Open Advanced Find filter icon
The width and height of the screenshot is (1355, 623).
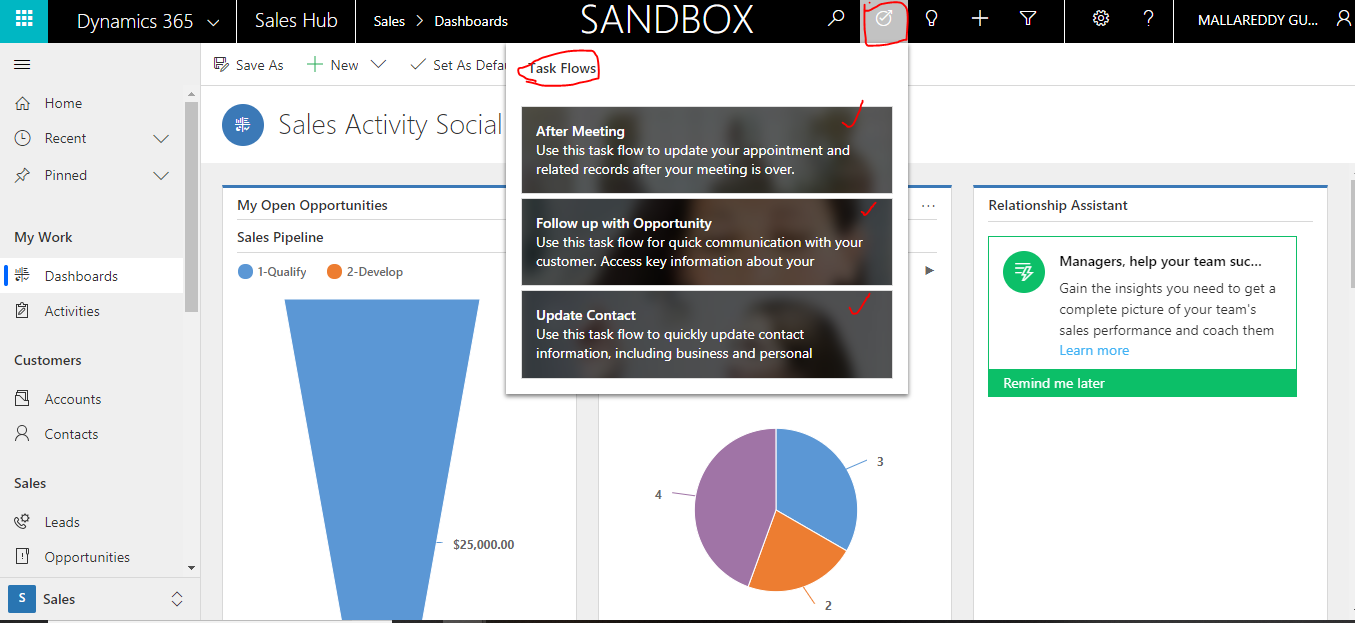point(1027,19)
